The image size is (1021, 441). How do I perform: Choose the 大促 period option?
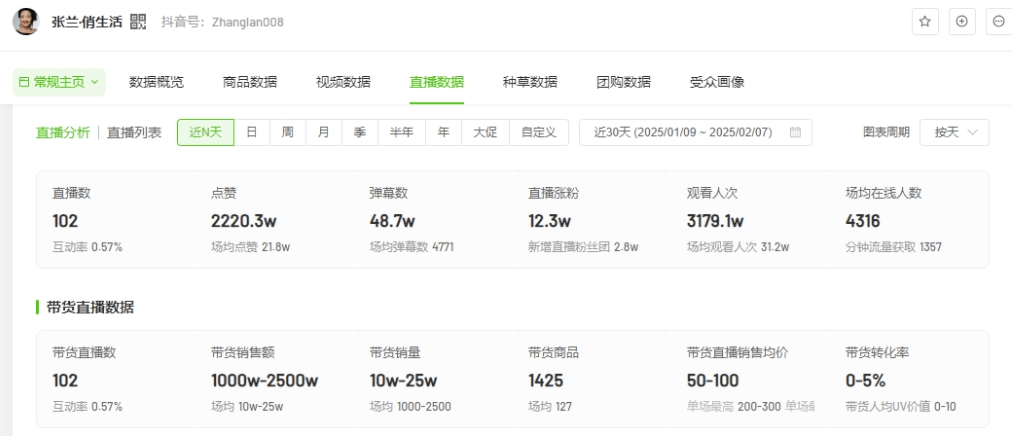(x=485, y=132)
